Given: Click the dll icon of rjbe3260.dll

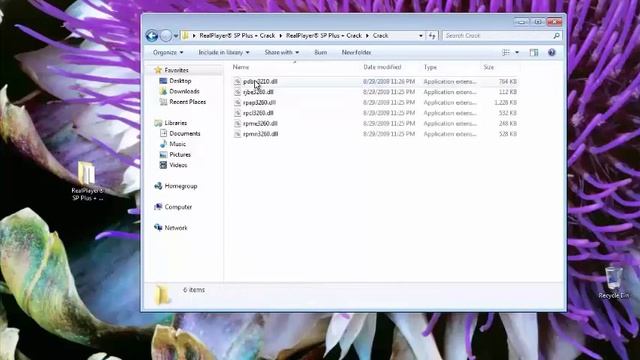Looking at the screenshot, I should click(237, 92).
